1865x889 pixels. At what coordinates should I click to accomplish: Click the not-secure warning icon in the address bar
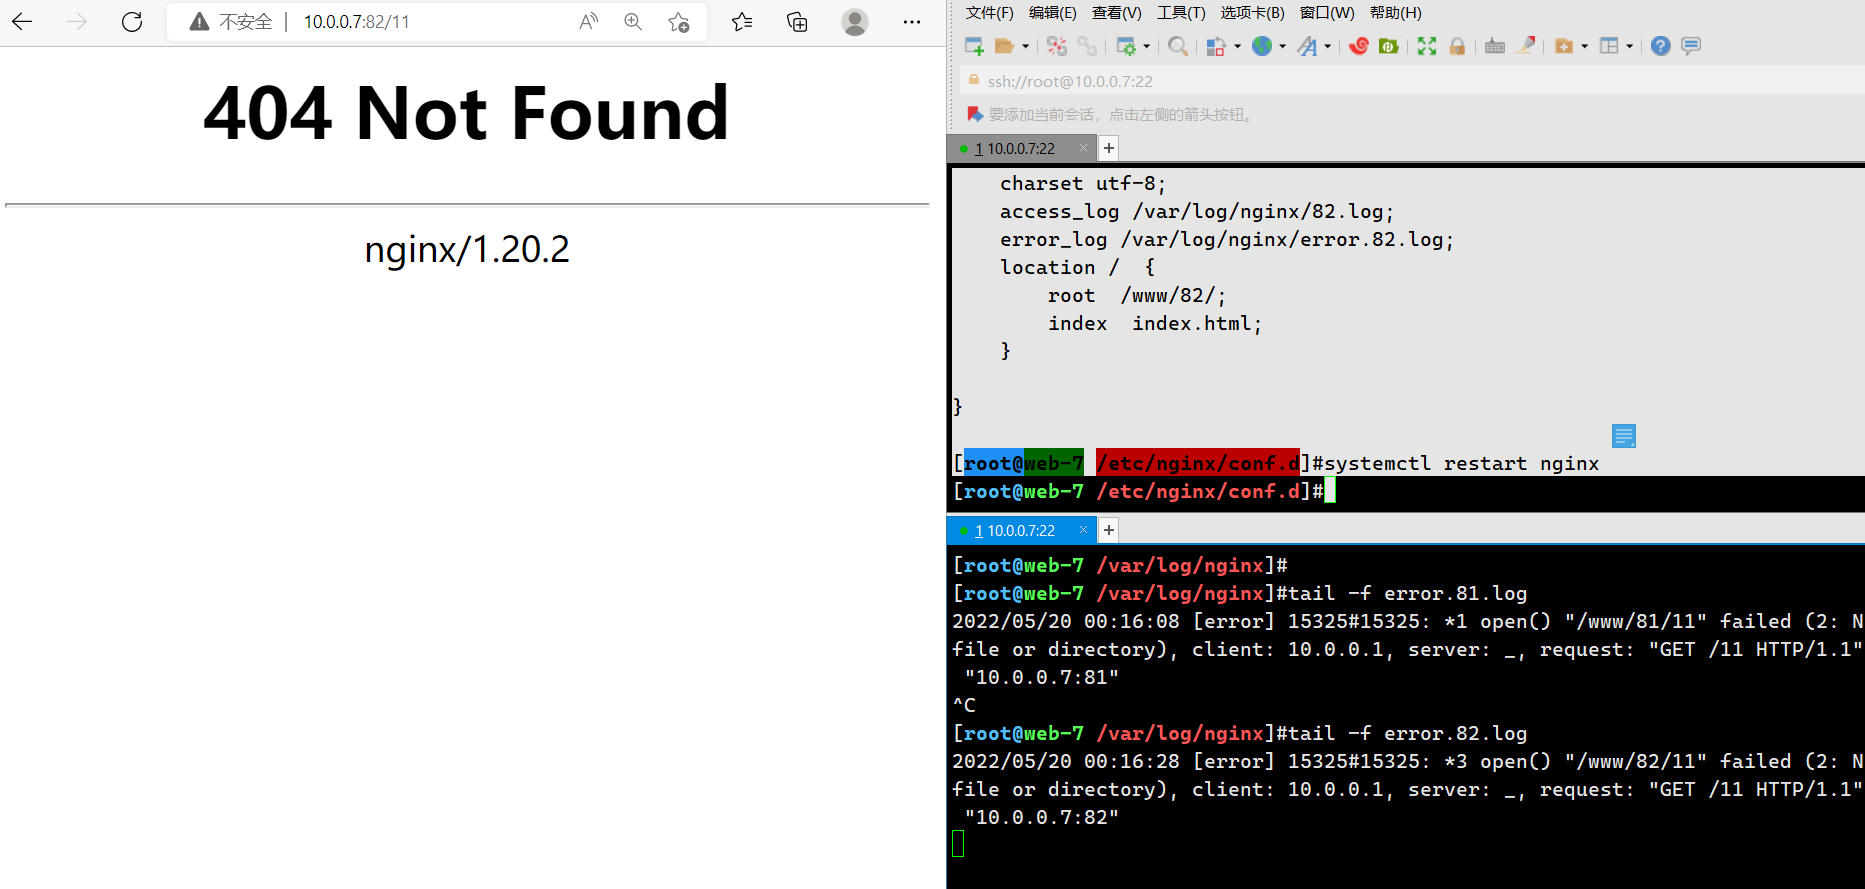[x=199, y=22]
